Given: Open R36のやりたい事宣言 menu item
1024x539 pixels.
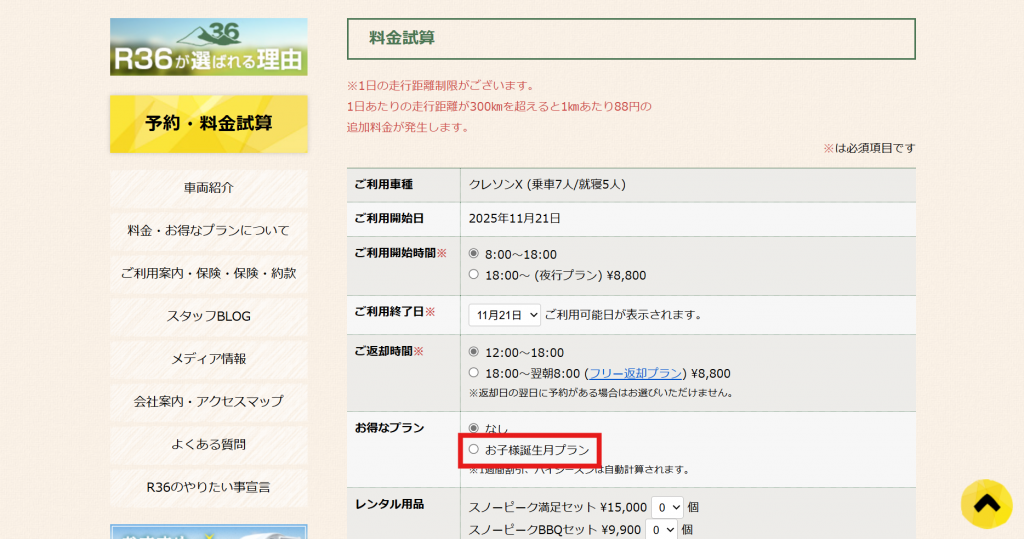Looking at the screenshot, I should (209, 487).
